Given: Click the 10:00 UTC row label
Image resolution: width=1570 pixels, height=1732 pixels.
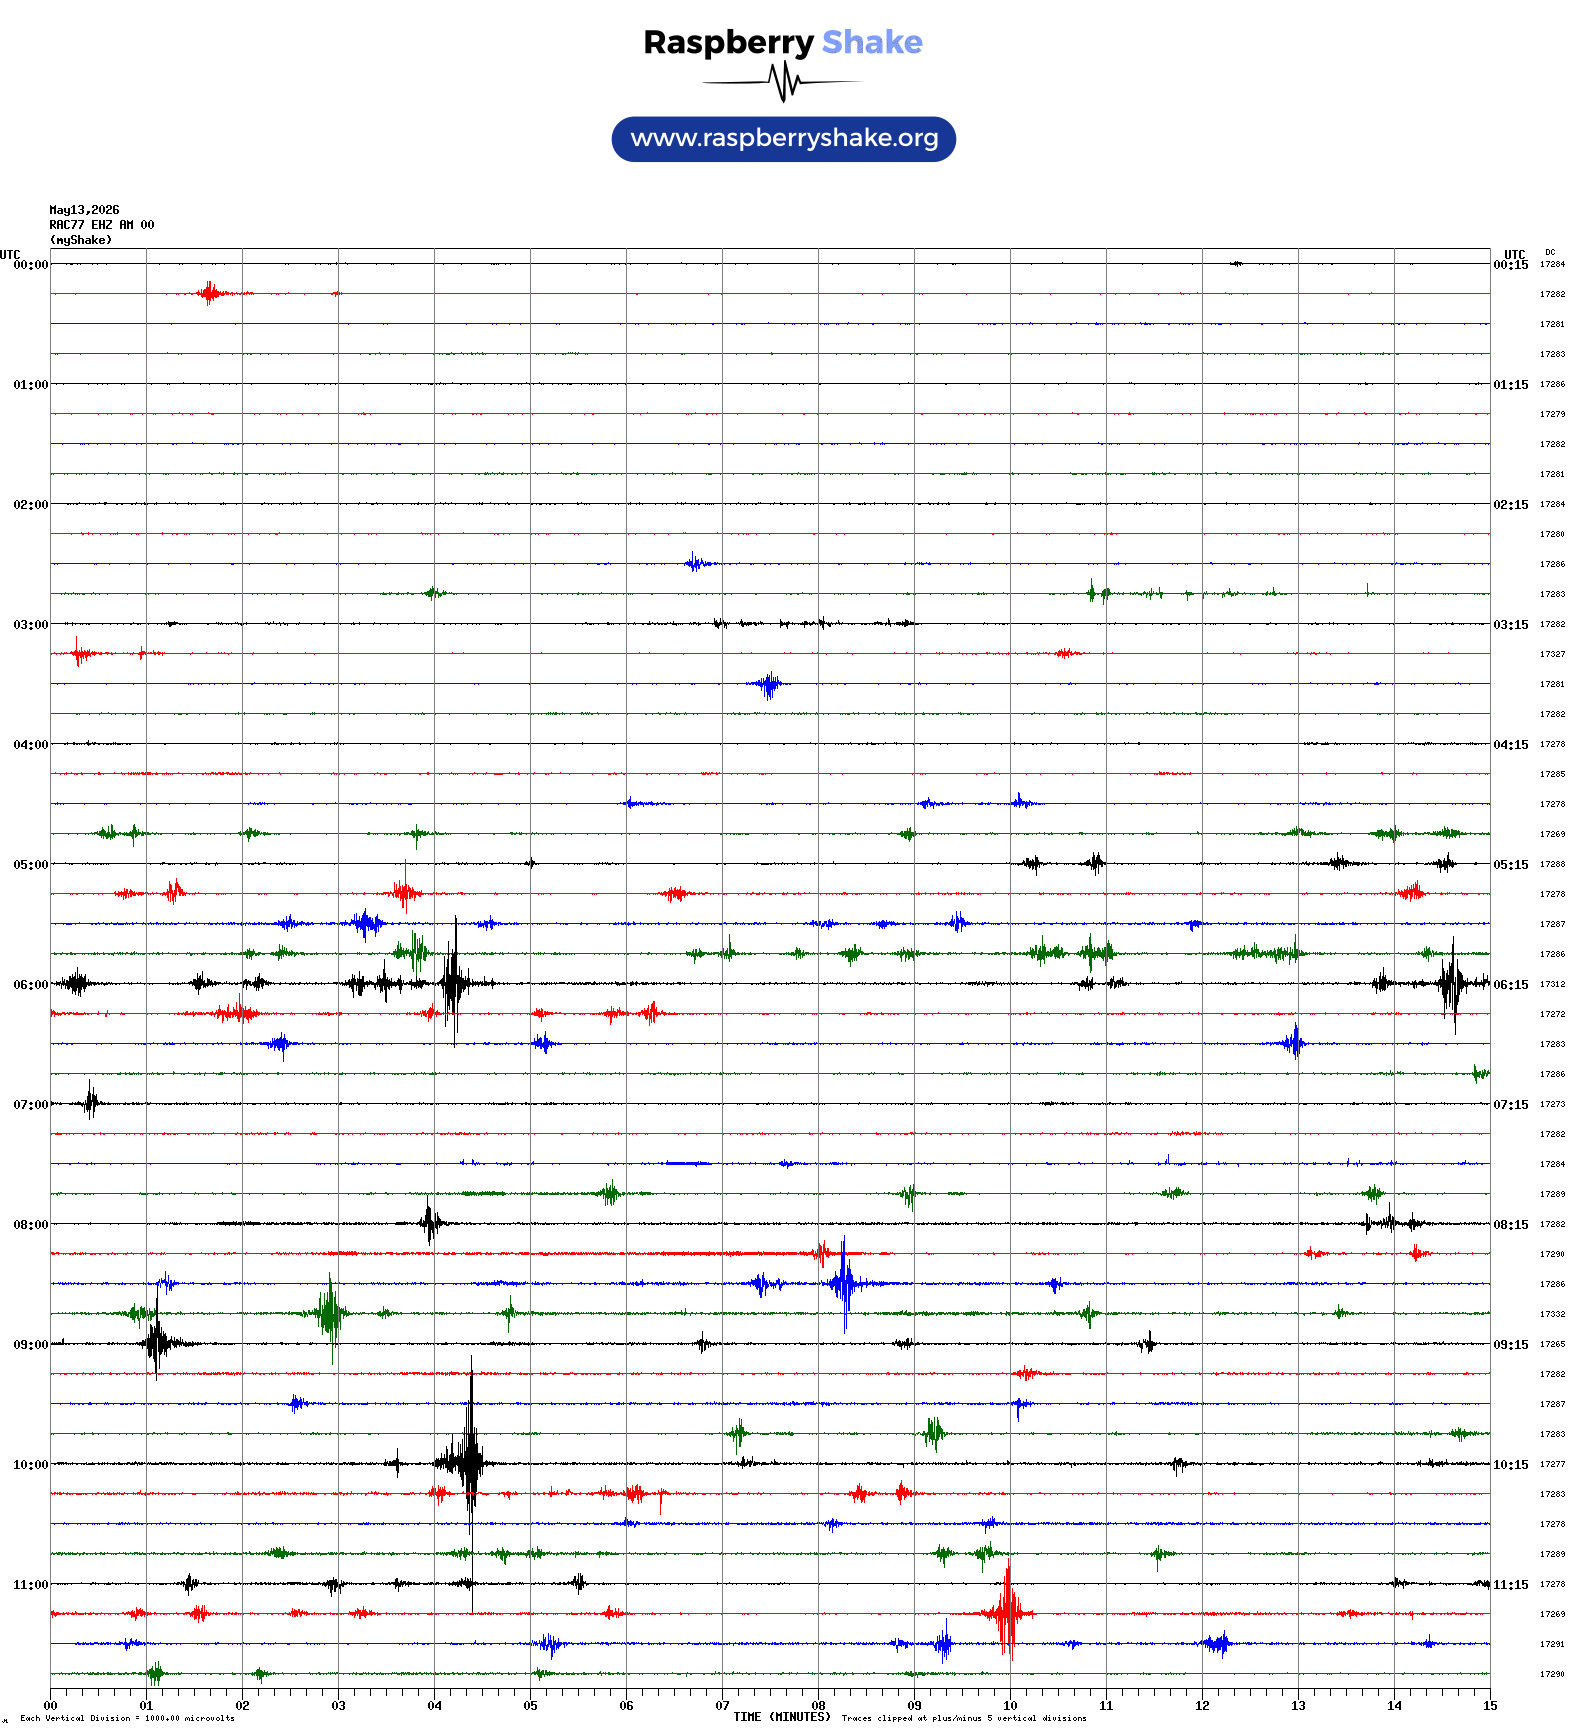Looking at the screenshot, I should (x=30, y=1465).
